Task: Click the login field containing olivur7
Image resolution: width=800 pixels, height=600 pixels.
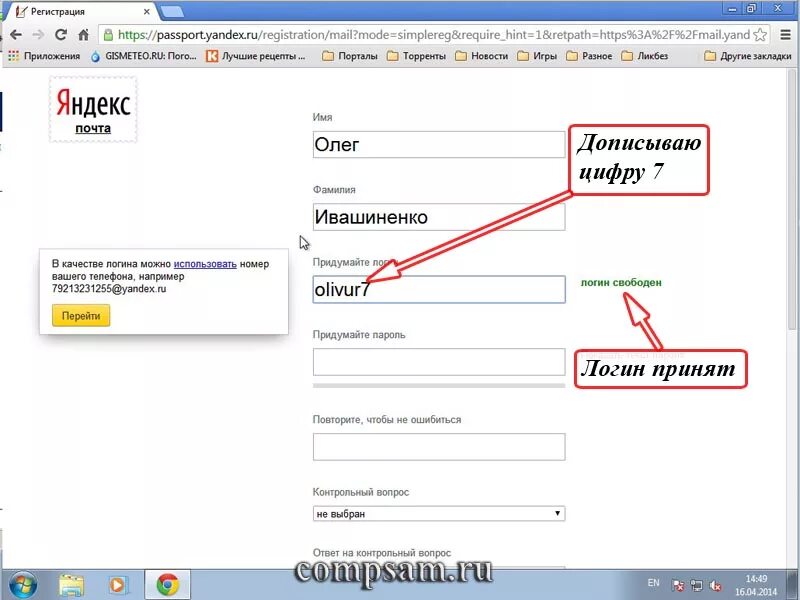Action: click(439, 289)
